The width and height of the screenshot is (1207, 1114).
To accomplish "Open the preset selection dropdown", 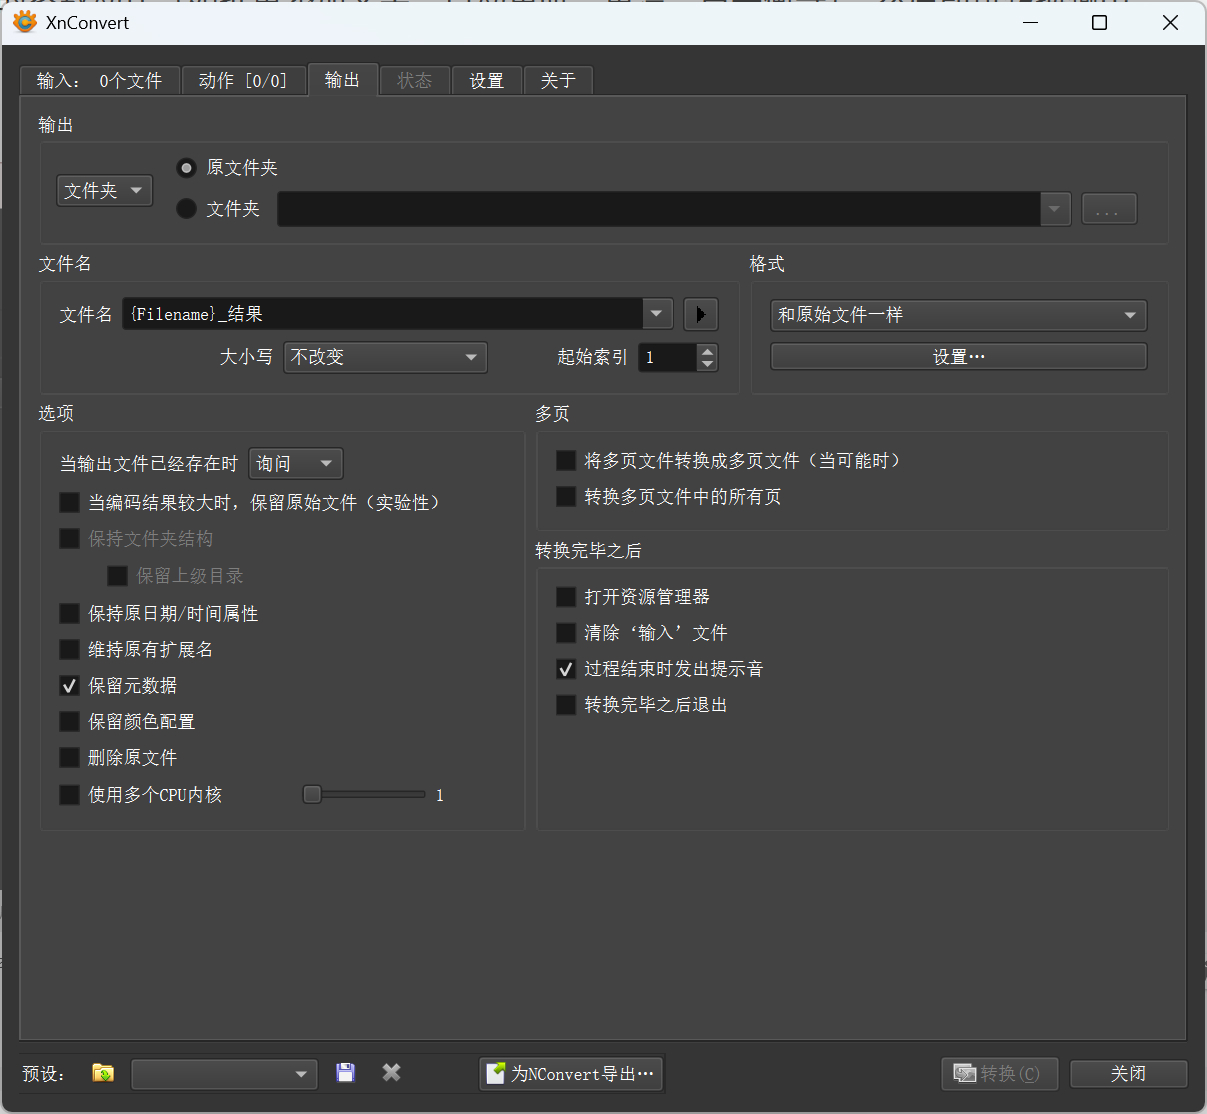I will coord(225,1074).
